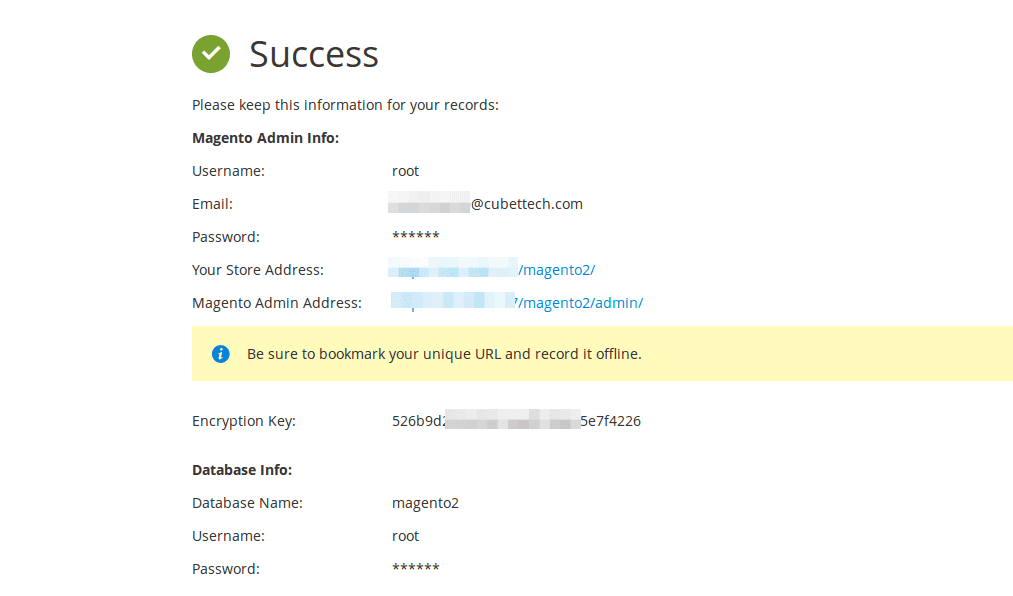Click the 'Magento Admin Info:' heading
Screen dimensions: 1013x596
click(266, 138)
